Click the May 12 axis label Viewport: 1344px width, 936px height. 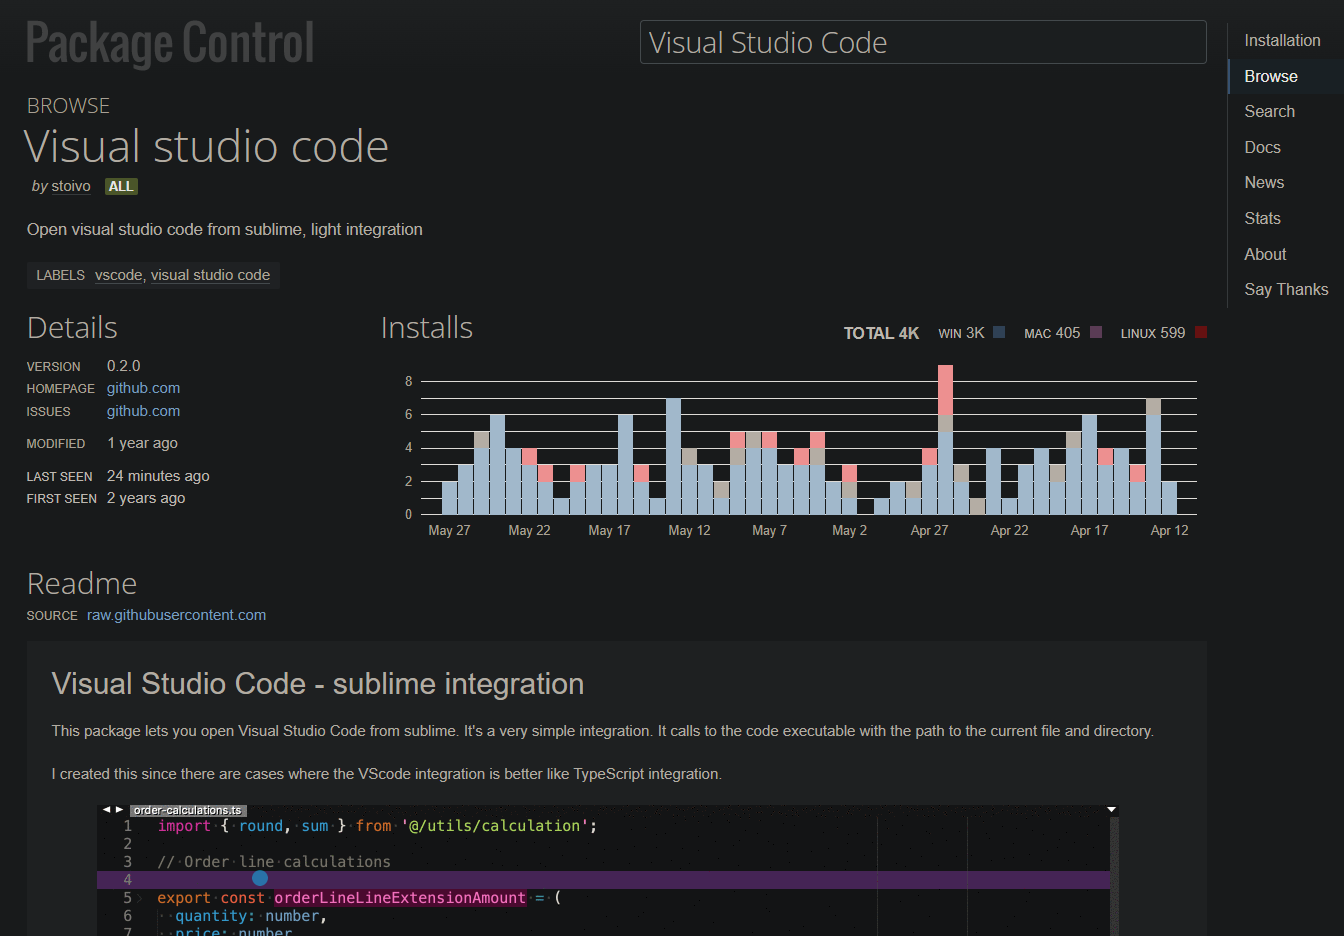(689, 531)
